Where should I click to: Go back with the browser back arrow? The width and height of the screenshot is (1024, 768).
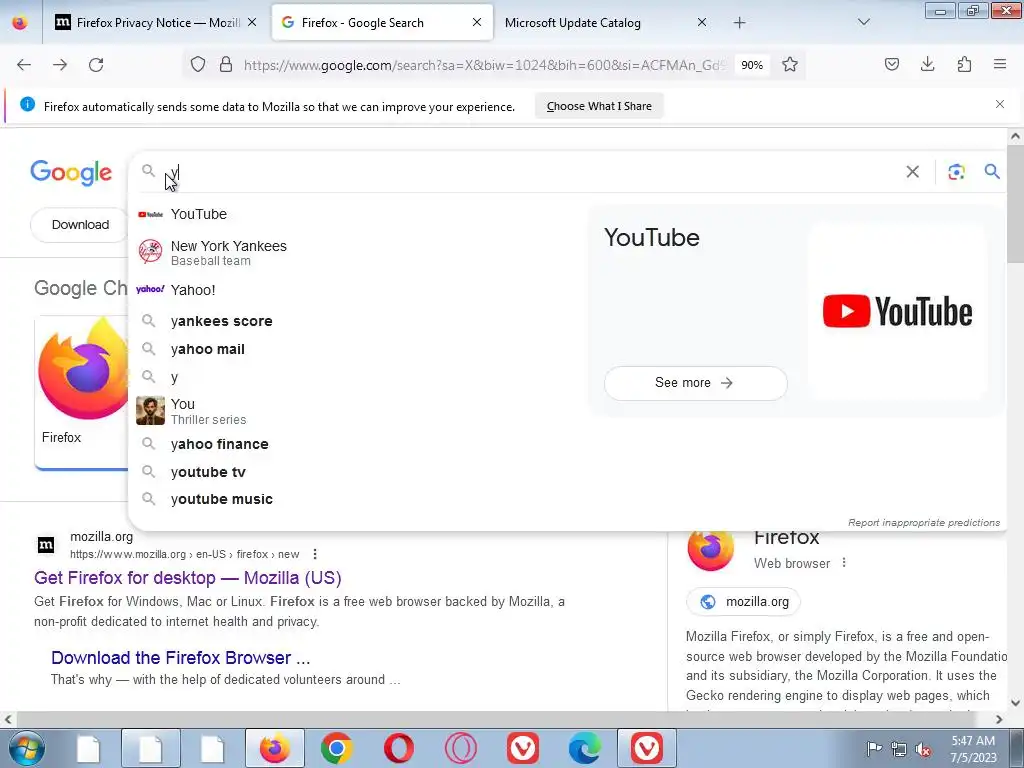click(24, 65)
